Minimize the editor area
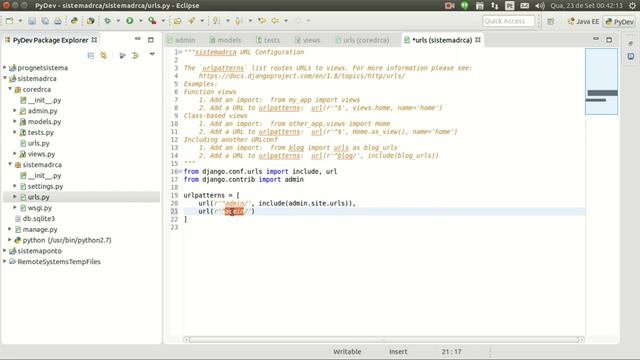This screenshot has width=640, height=360. point(596,39)
